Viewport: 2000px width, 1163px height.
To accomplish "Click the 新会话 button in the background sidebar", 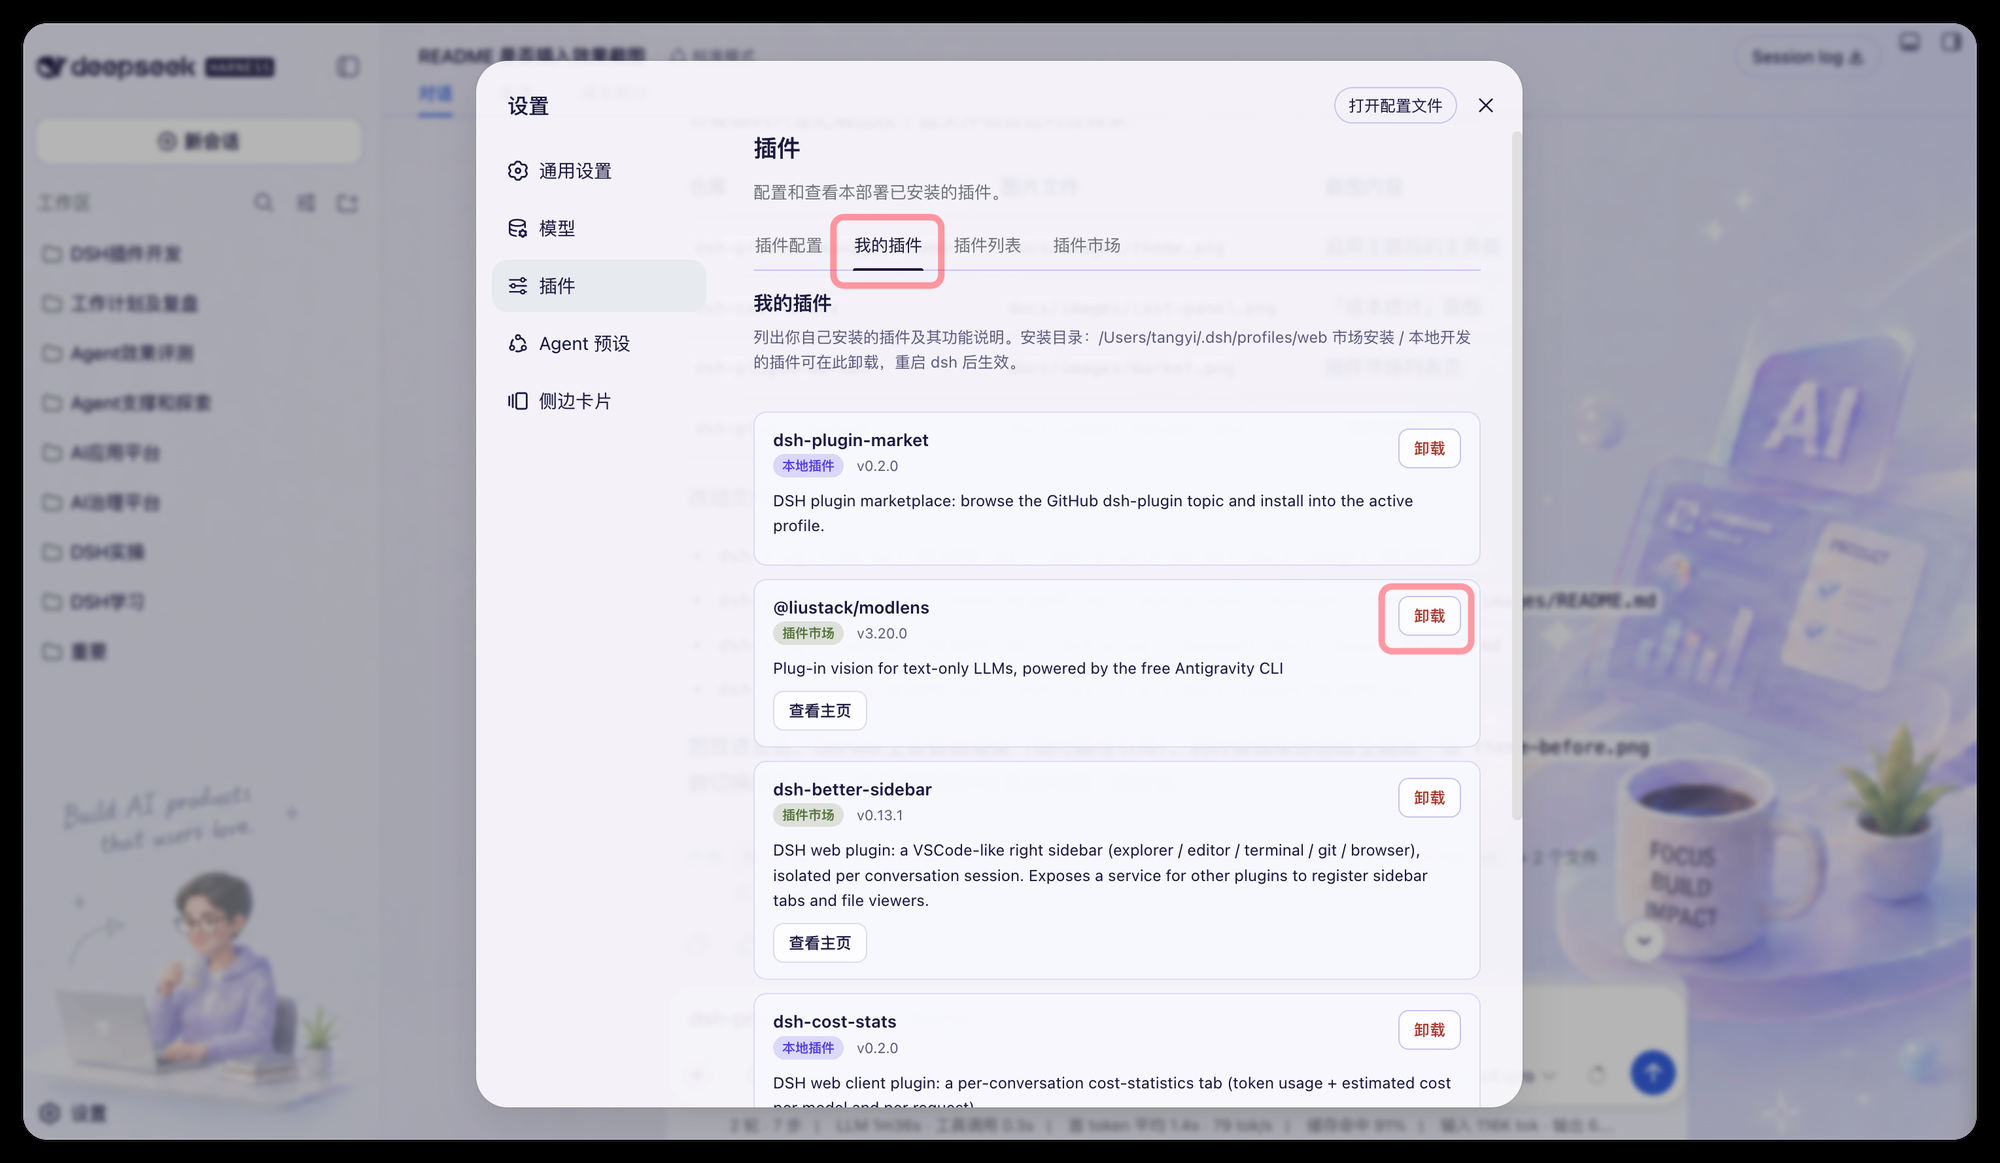I will (x=199, y=141).
